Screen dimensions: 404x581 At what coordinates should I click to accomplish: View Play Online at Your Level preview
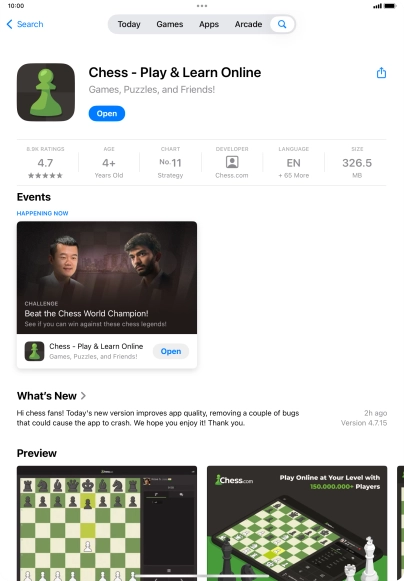(x=297, y=523)
